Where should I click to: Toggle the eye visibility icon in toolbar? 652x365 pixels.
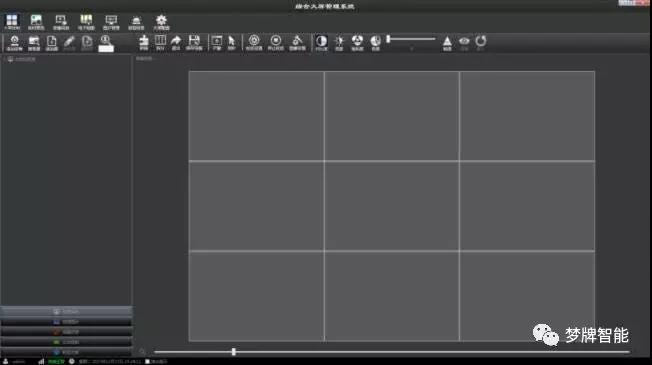[x=464, y=42]
